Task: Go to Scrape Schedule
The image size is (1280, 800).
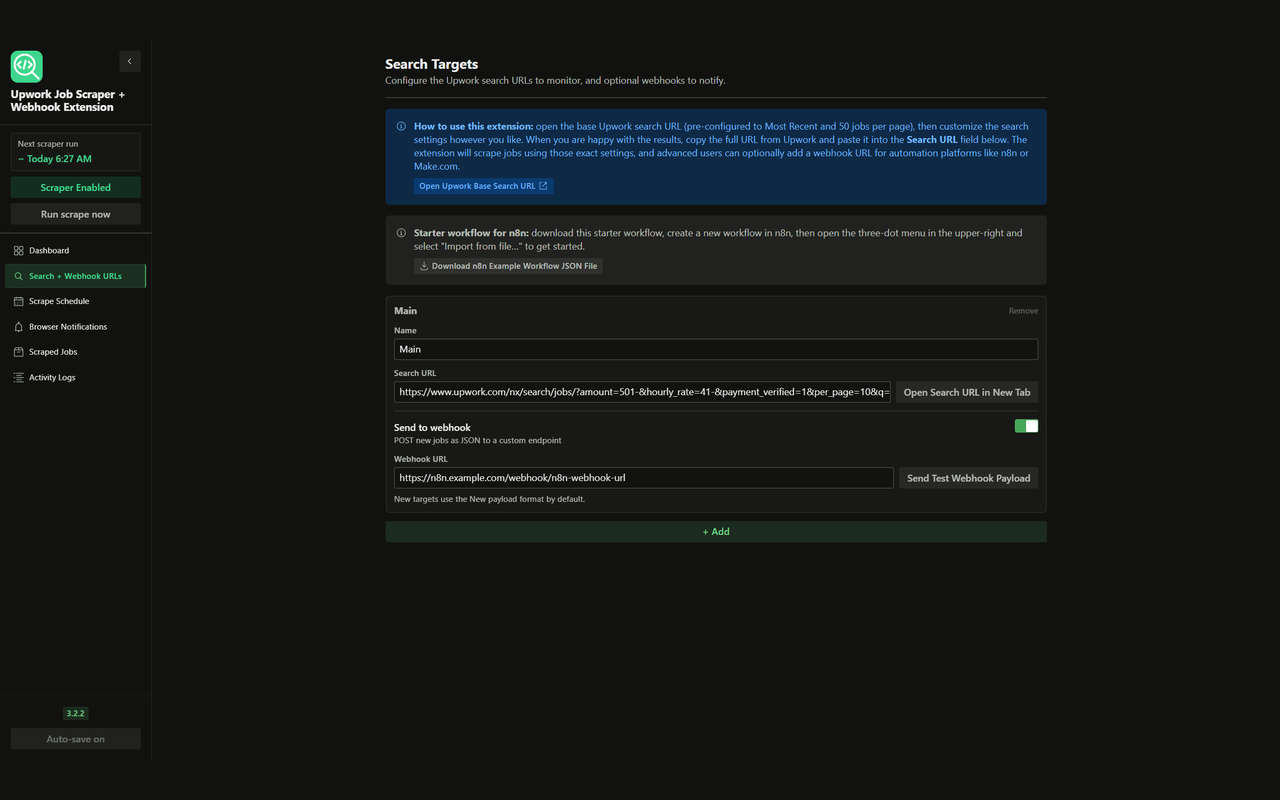Action: coord(76,301)
